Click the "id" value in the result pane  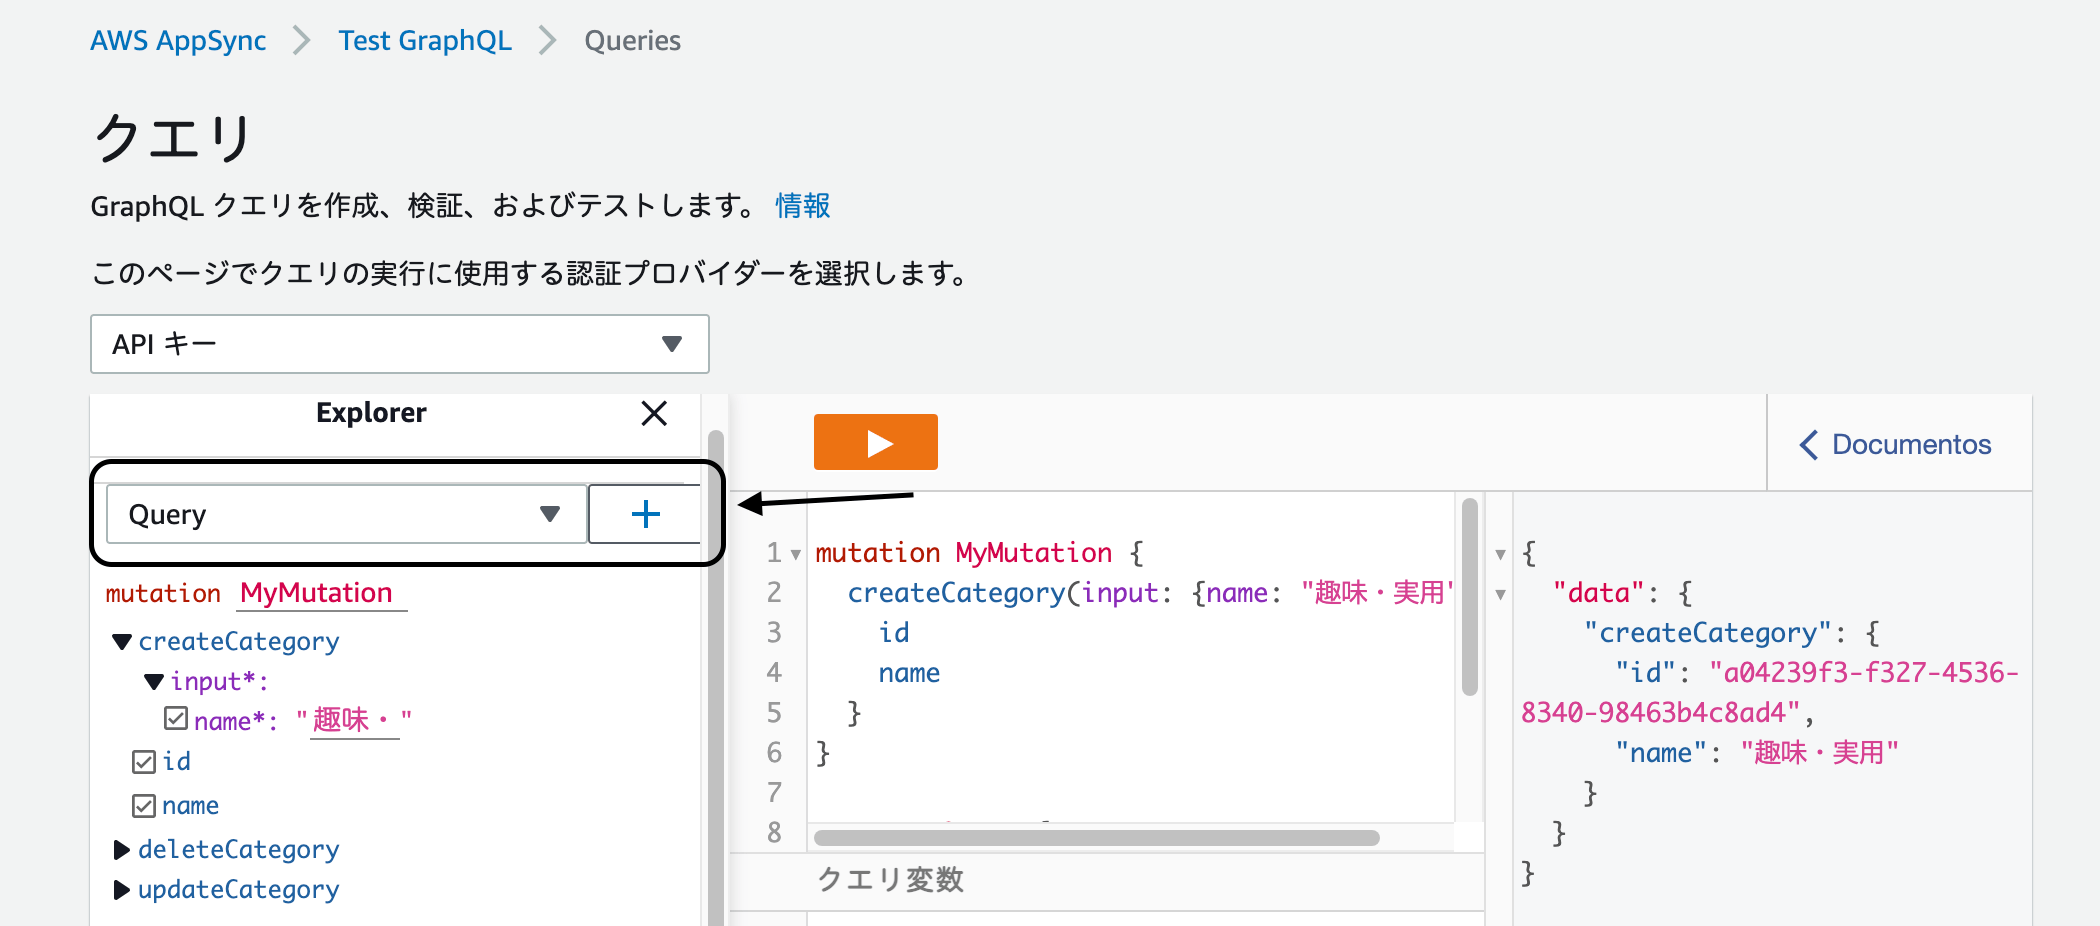click(x=1769, y=692)
